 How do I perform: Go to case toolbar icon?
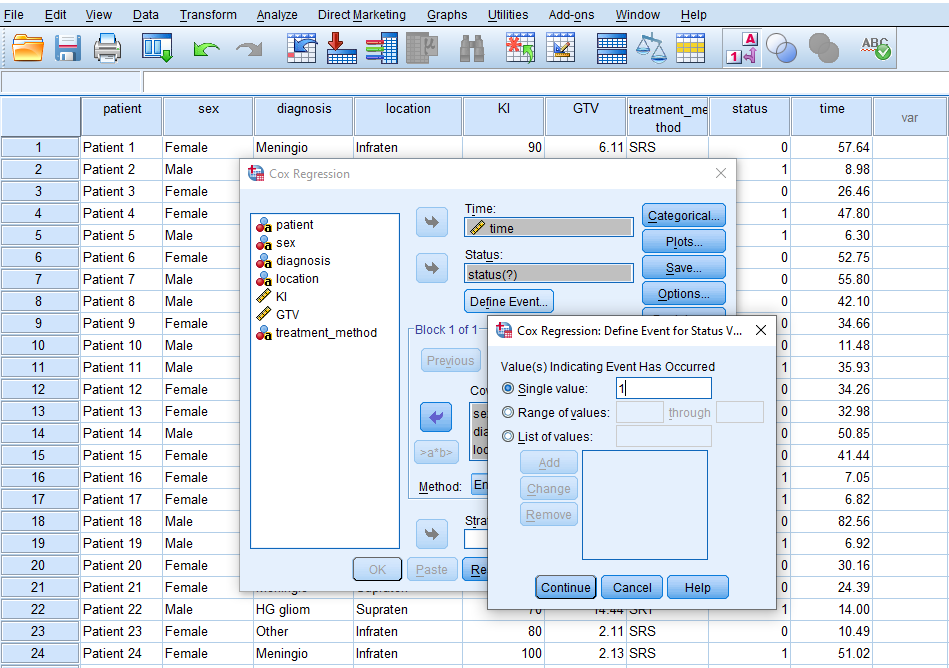[301, 48]
